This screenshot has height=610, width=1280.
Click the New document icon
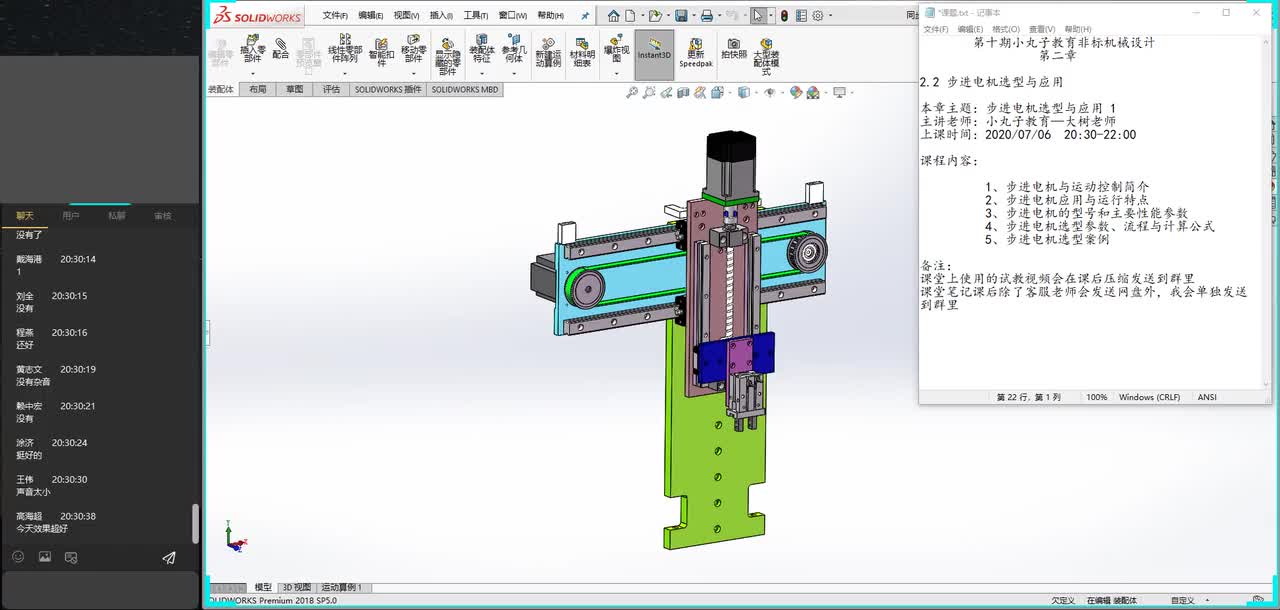[632, 15]
